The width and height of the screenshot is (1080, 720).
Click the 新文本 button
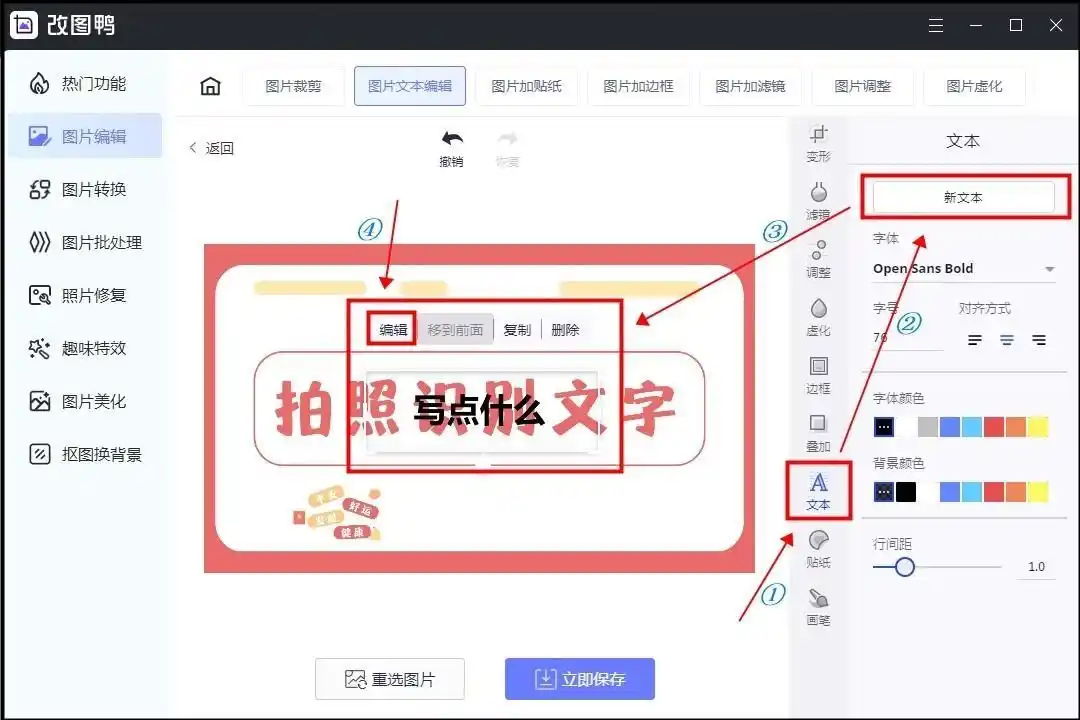pyautogui.click(x=963, y=197)
